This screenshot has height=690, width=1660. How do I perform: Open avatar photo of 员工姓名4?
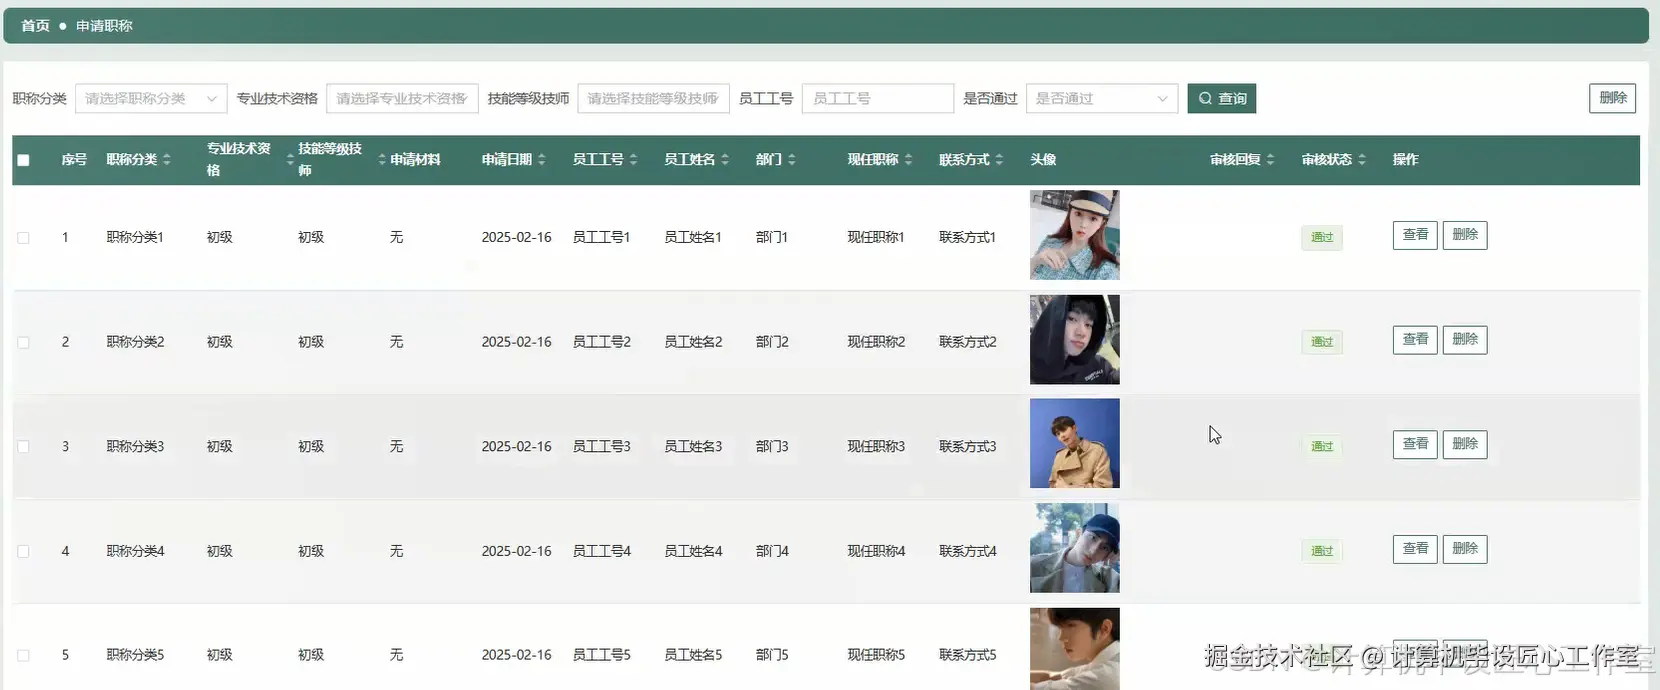pos(1075,548)
